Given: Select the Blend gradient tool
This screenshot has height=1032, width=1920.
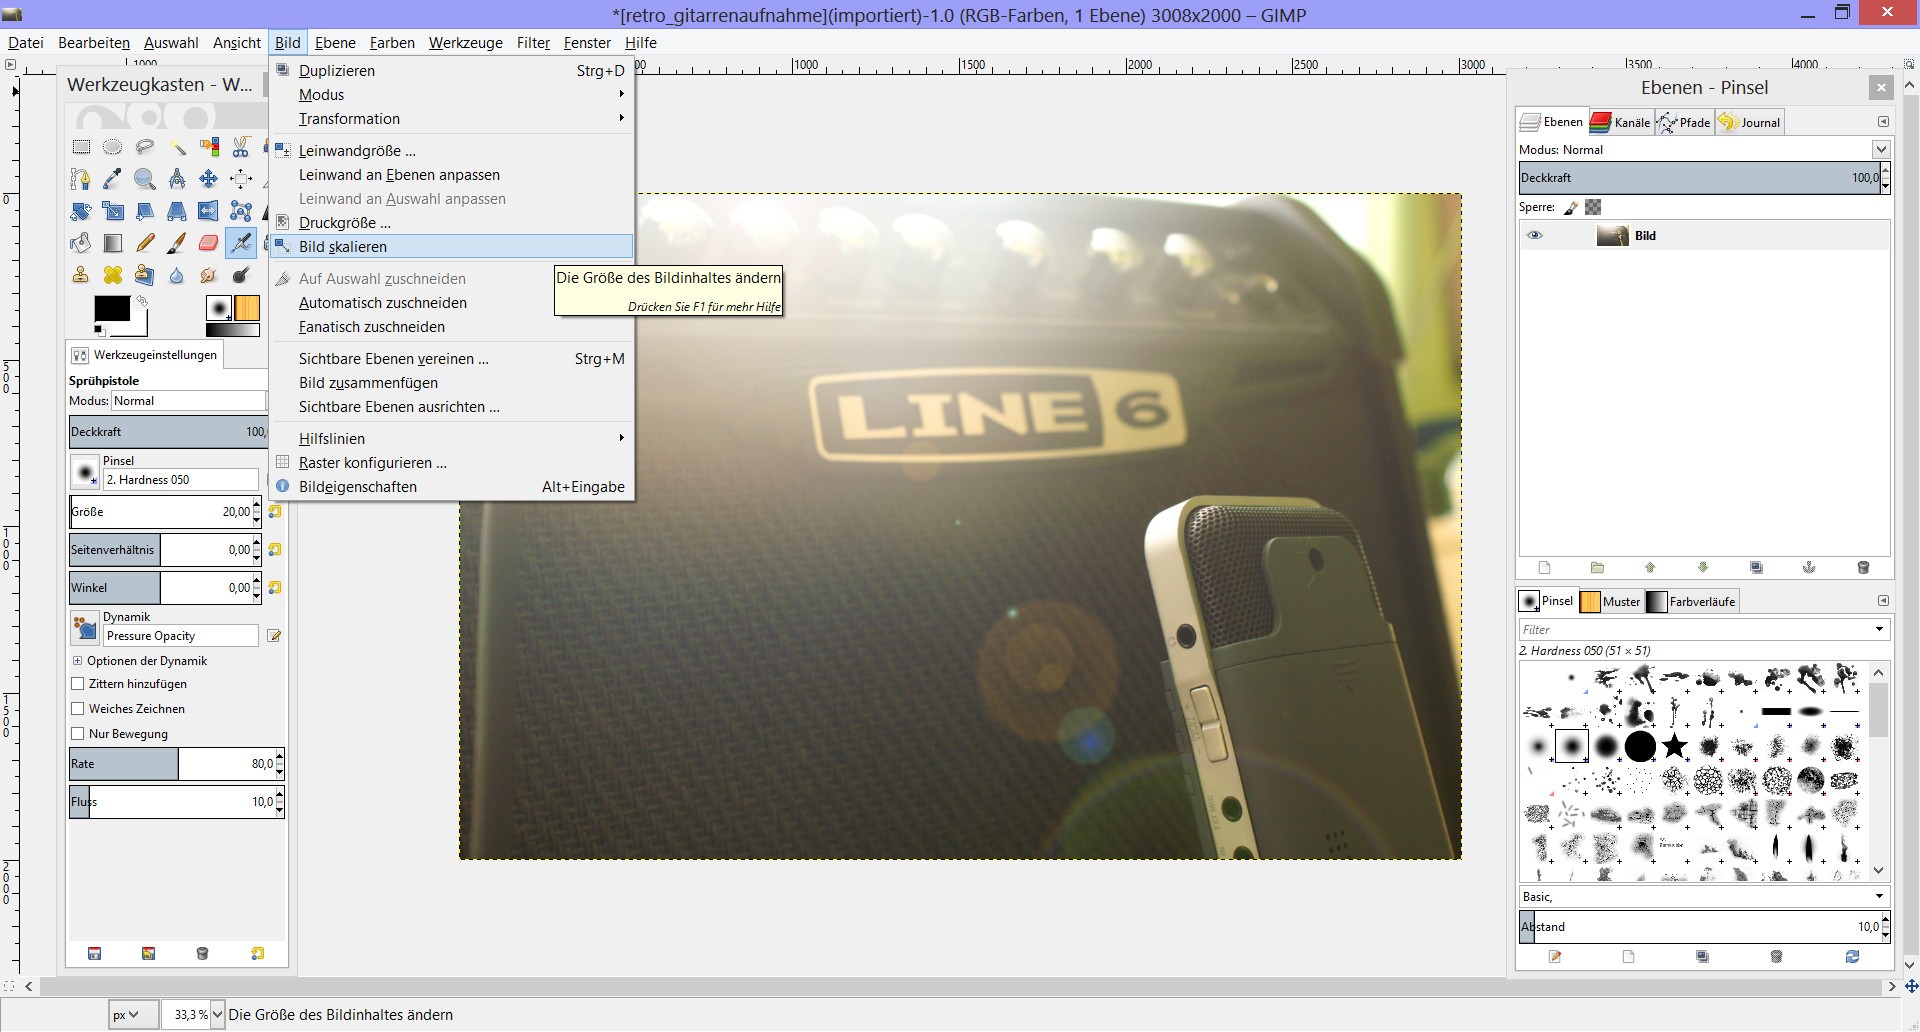Looking at the screenshot, I should (113, 243).
